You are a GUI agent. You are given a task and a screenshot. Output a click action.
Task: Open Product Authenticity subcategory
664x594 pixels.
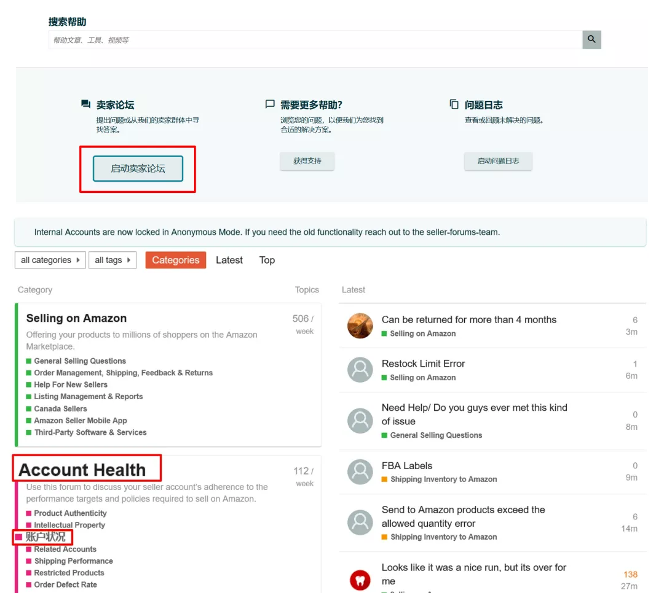coord(70,513)
